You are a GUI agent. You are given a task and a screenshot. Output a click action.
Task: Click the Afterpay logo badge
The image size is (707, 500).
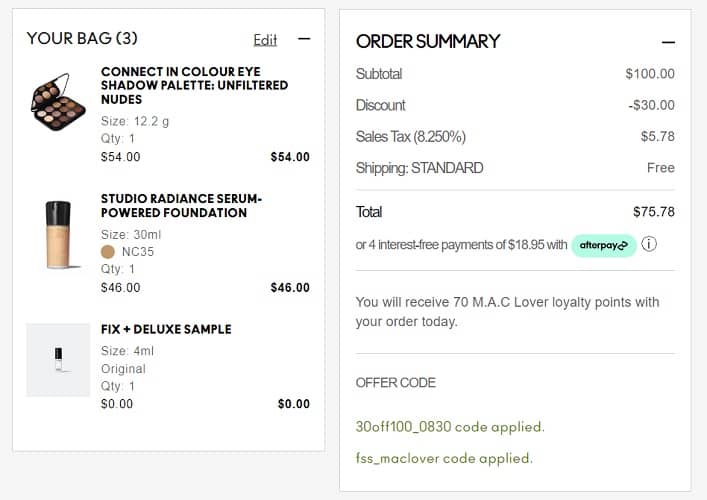[x=604, y=245]
